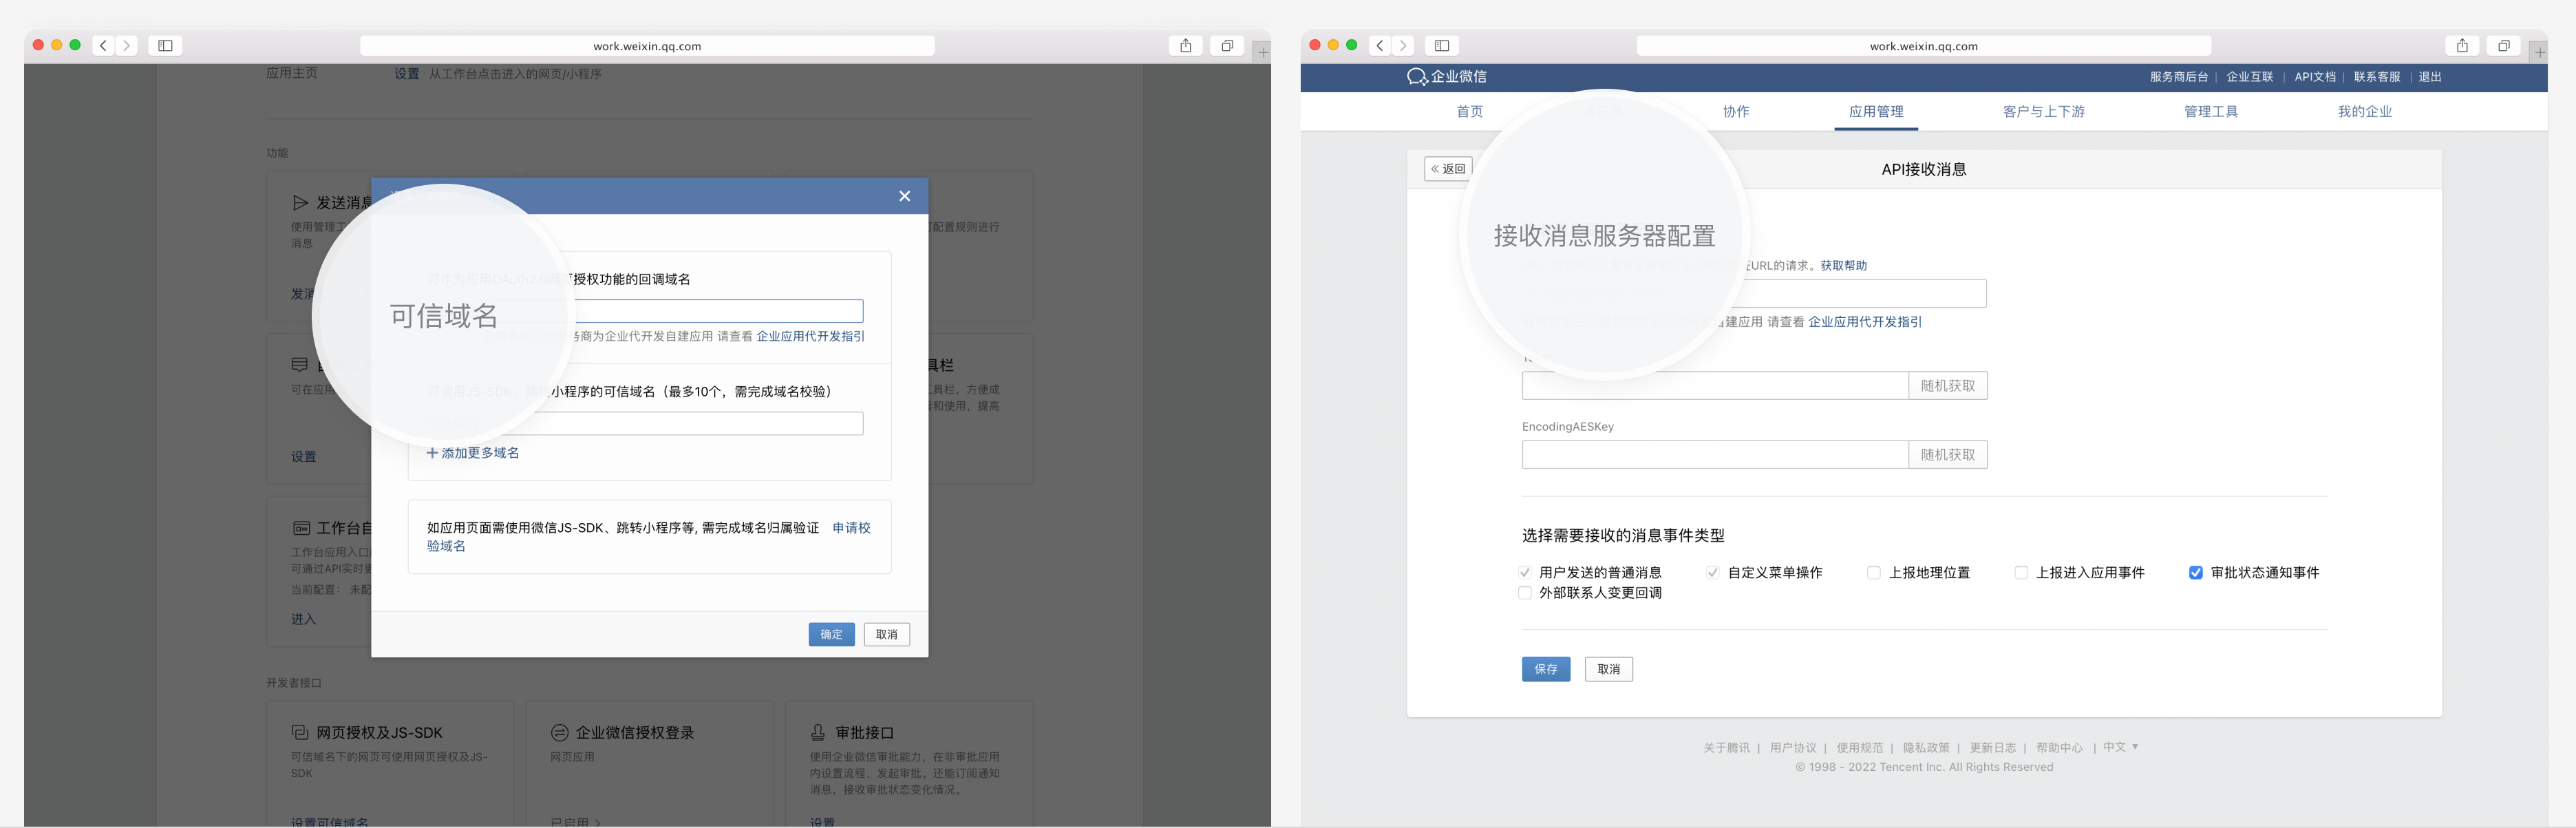Click 退出 to log out
The width and height of the screenshot is (2576, 828).
tap(2430, 77)
